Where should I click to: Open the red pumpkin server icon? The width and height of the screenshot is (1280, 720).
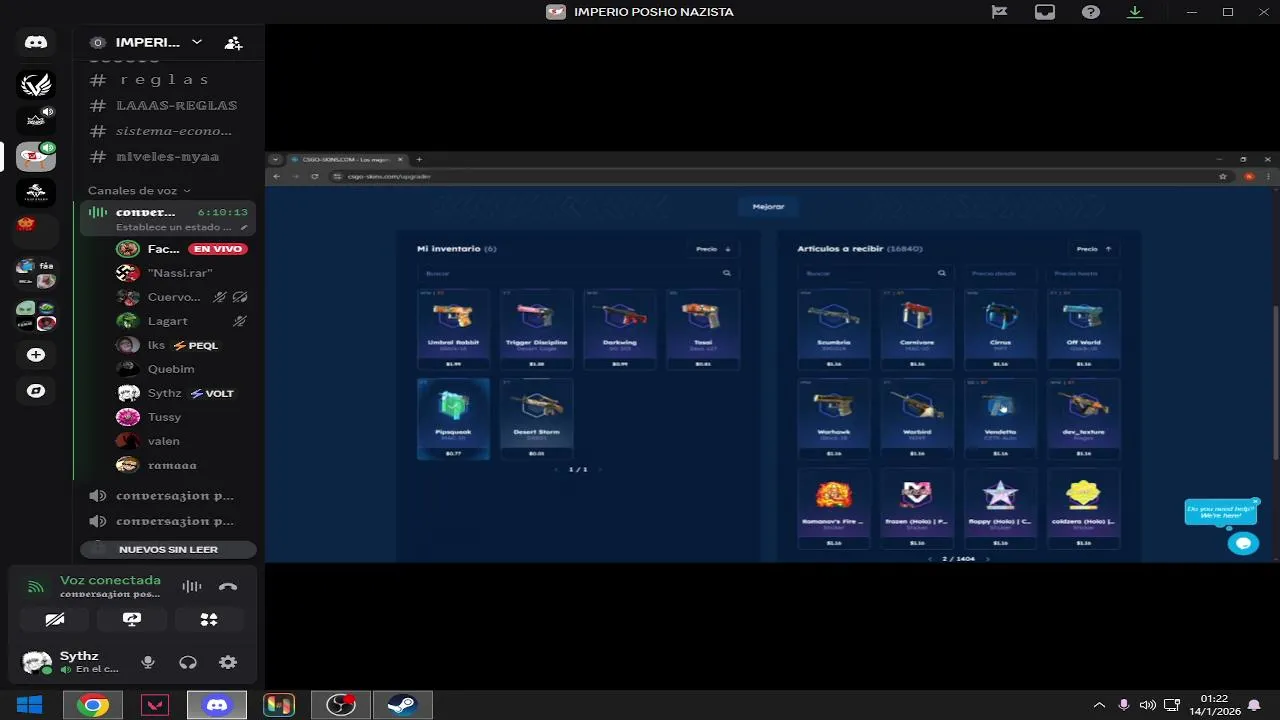pyautogui.click(x=27, y=225)
